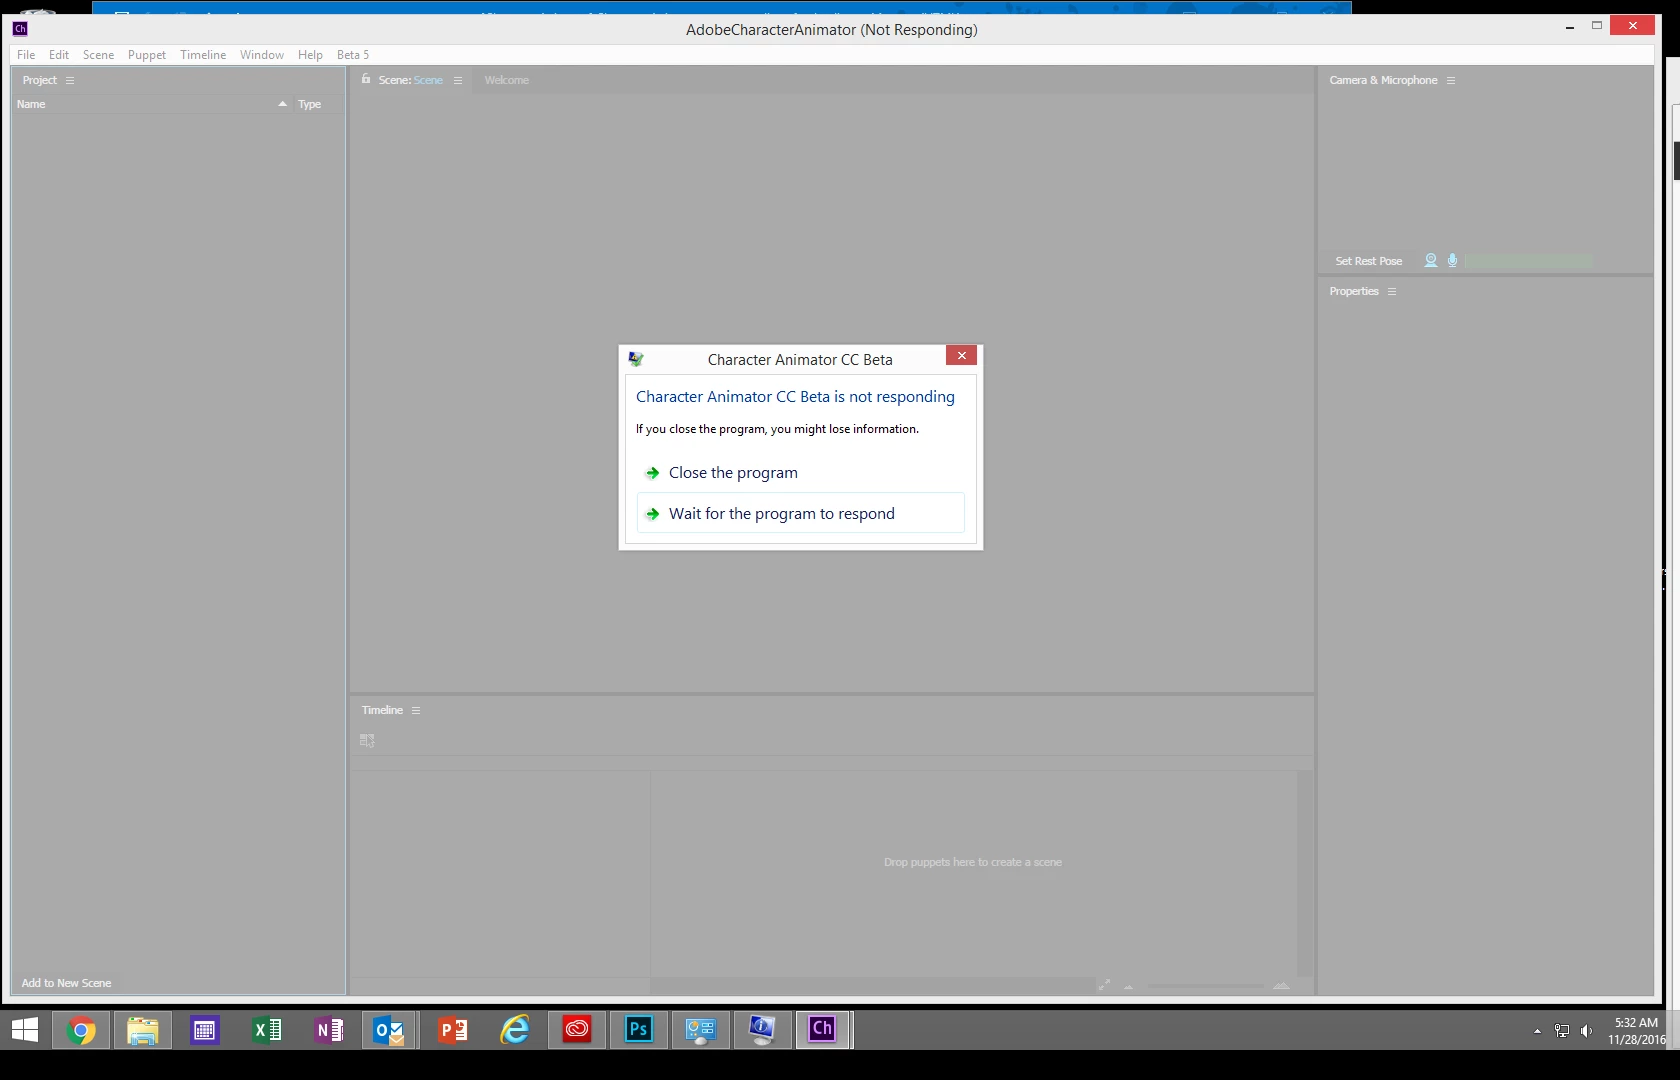Open the Window menu
This screenshot has height=1080, width=1680.
tap(262, 55)
